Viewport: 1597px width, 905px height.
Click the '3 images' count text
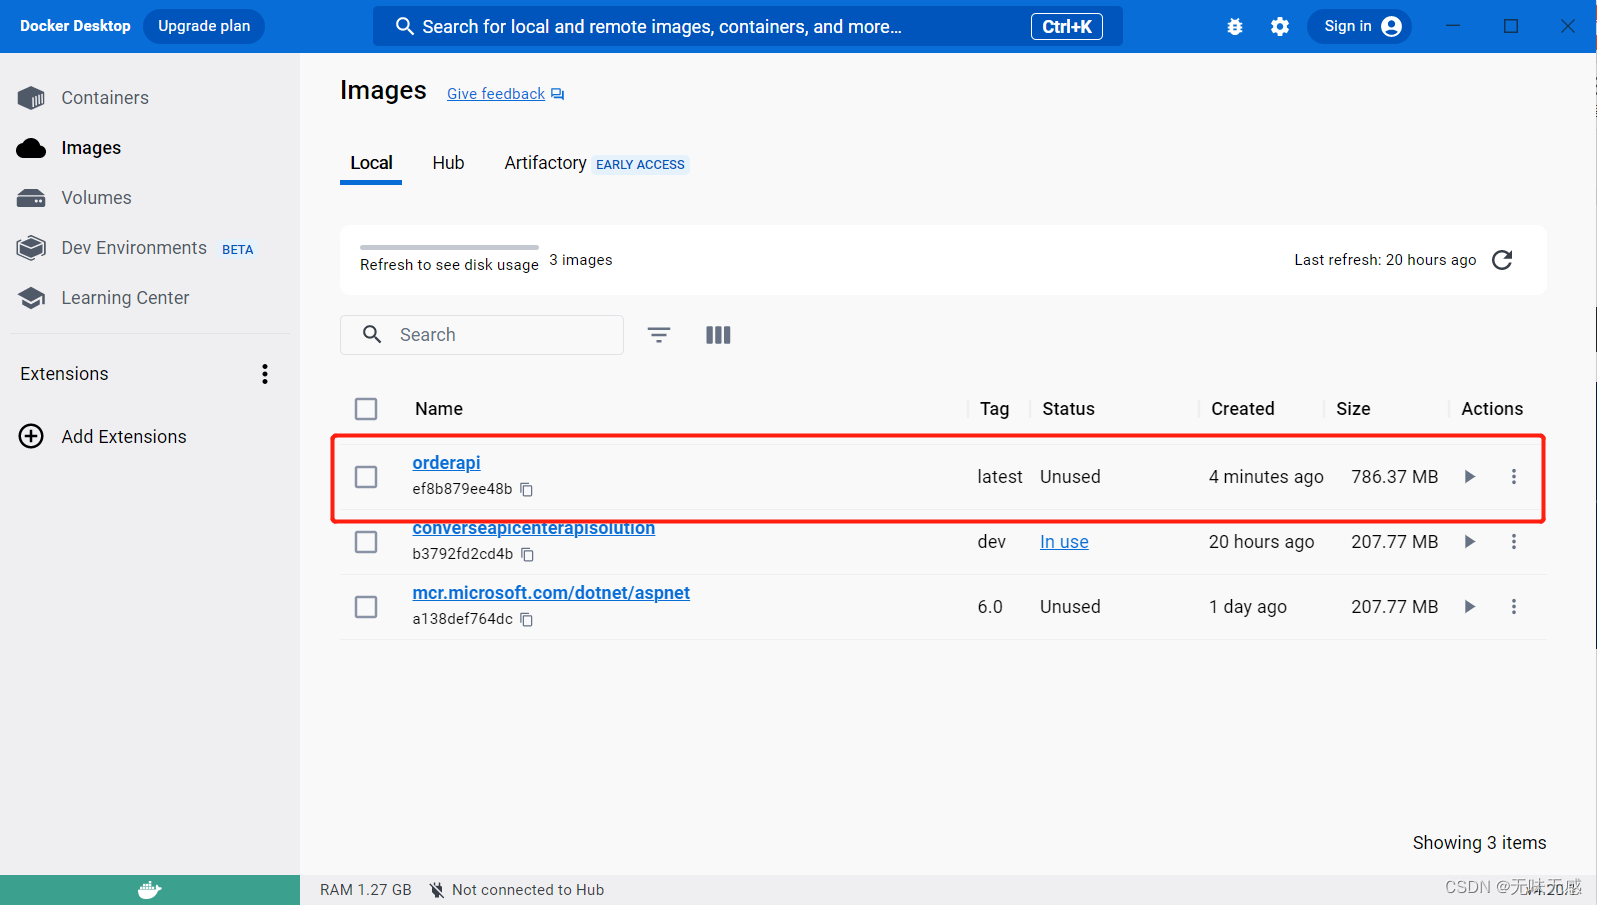pos(581,260)
